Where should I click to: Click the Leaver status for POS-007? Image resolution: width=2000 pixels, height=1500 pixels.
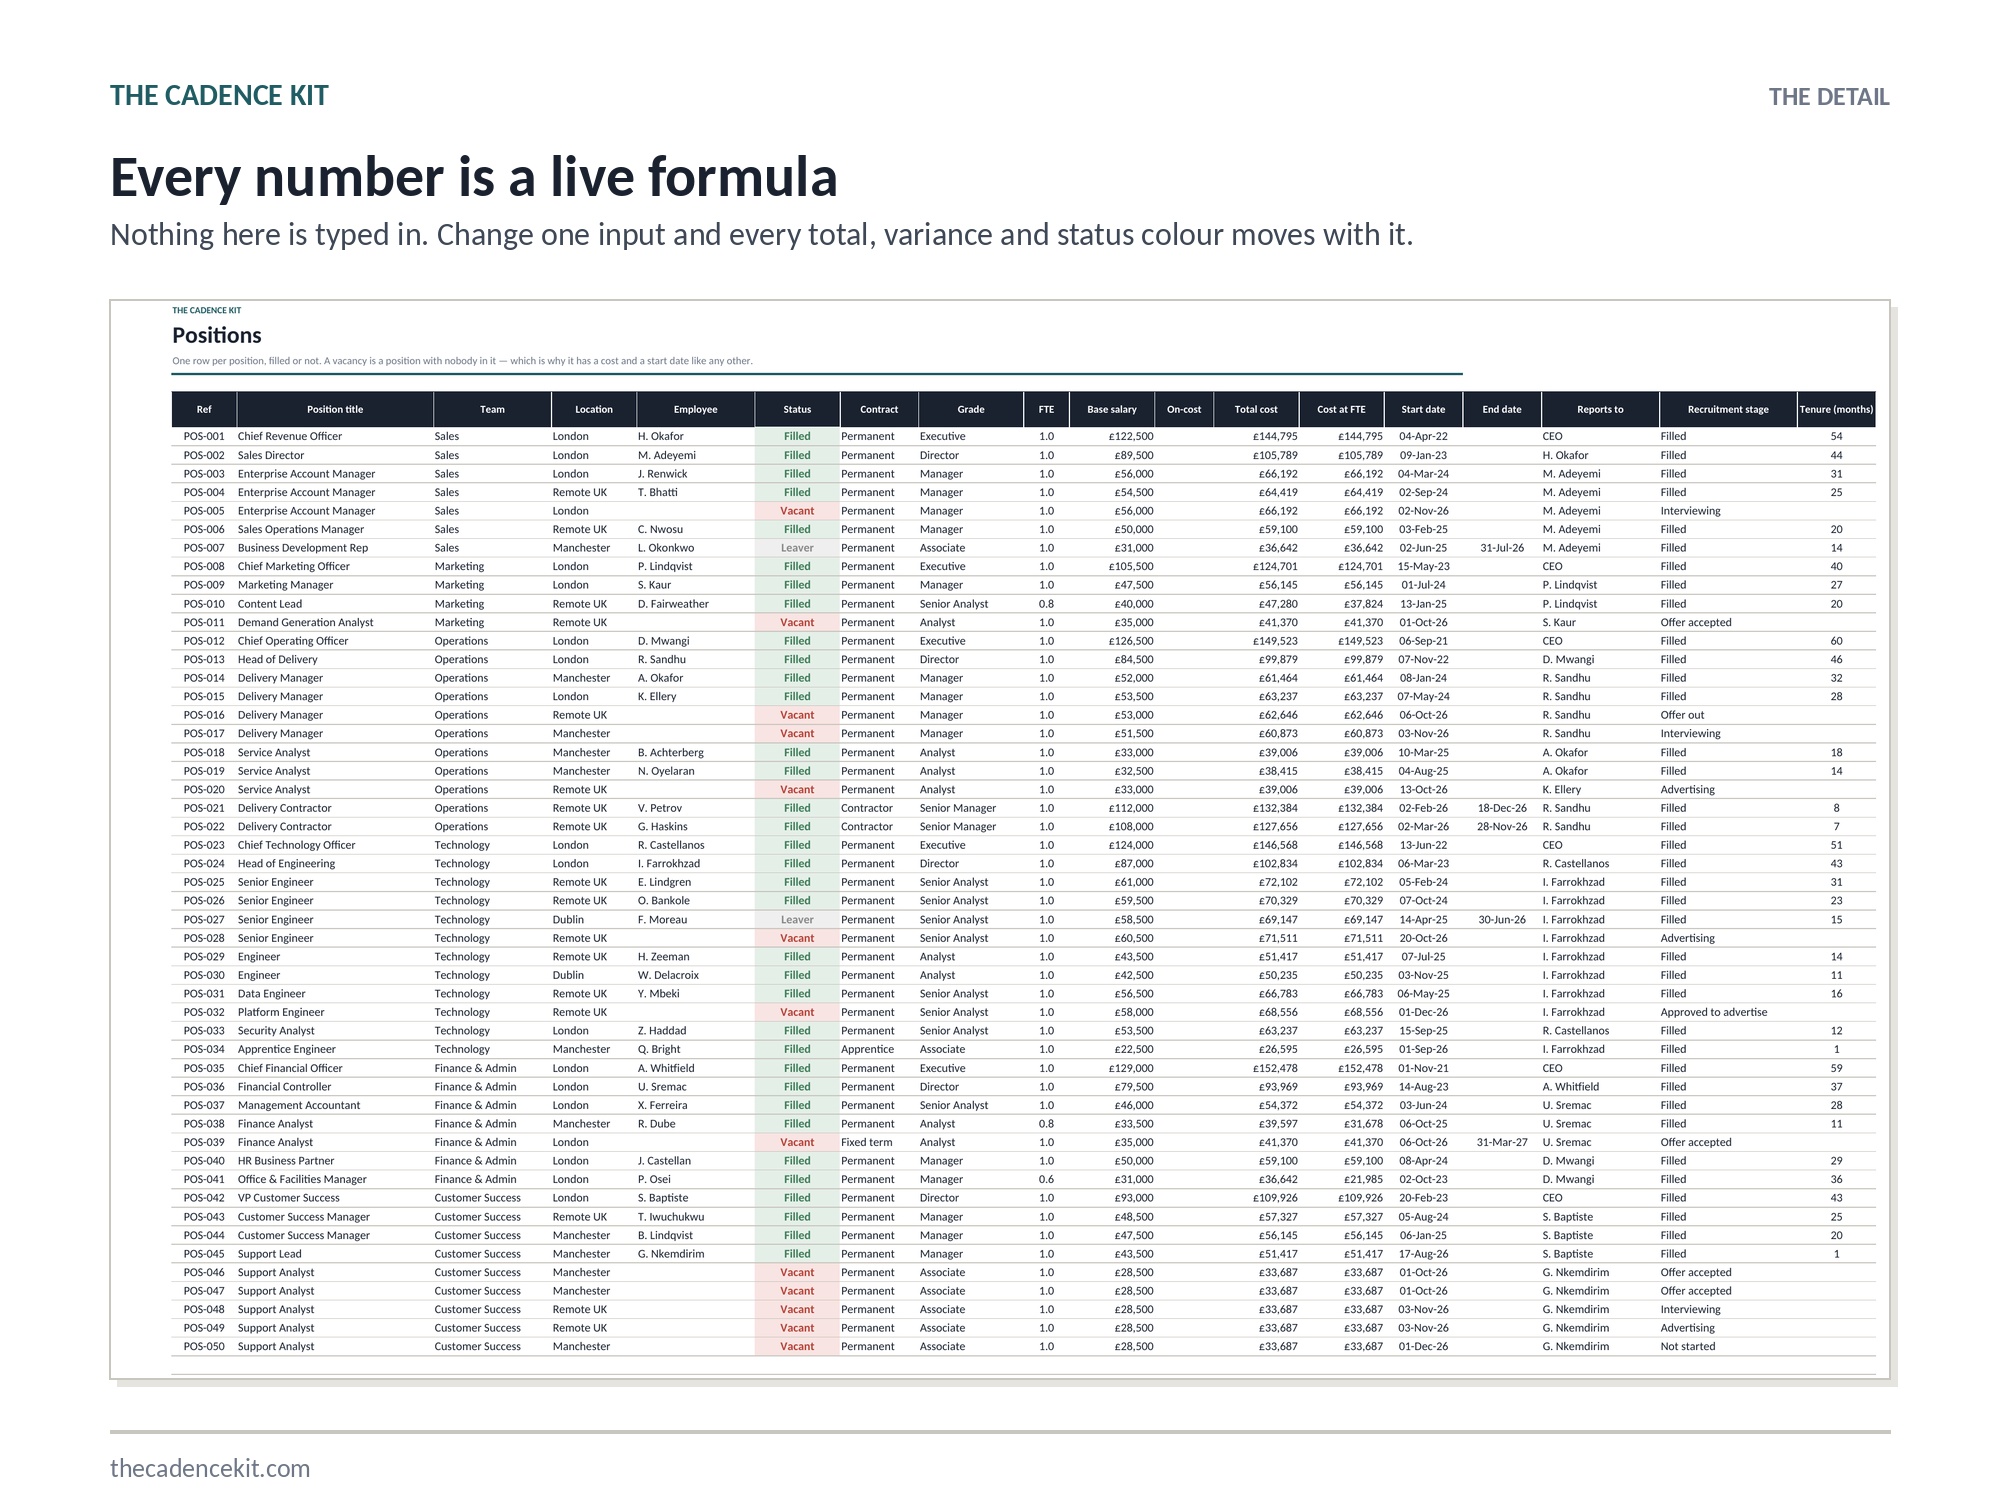click(797, 548)
